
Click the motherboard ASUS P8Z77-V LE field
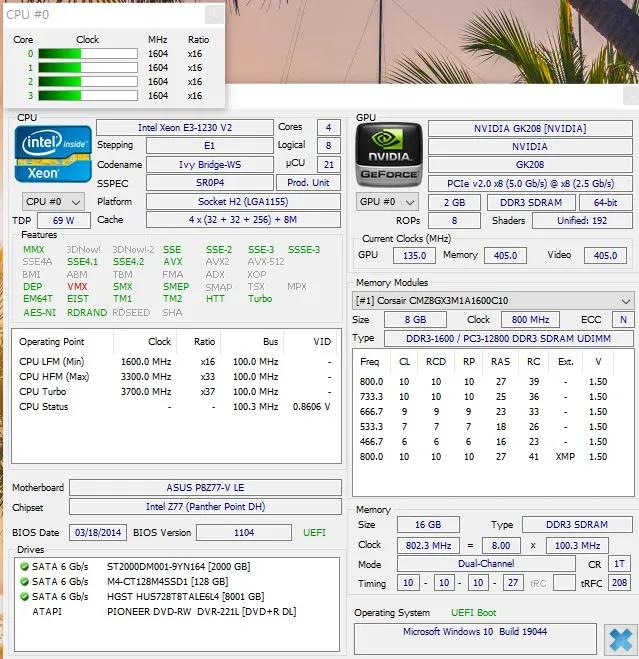(x=205, y=488)
